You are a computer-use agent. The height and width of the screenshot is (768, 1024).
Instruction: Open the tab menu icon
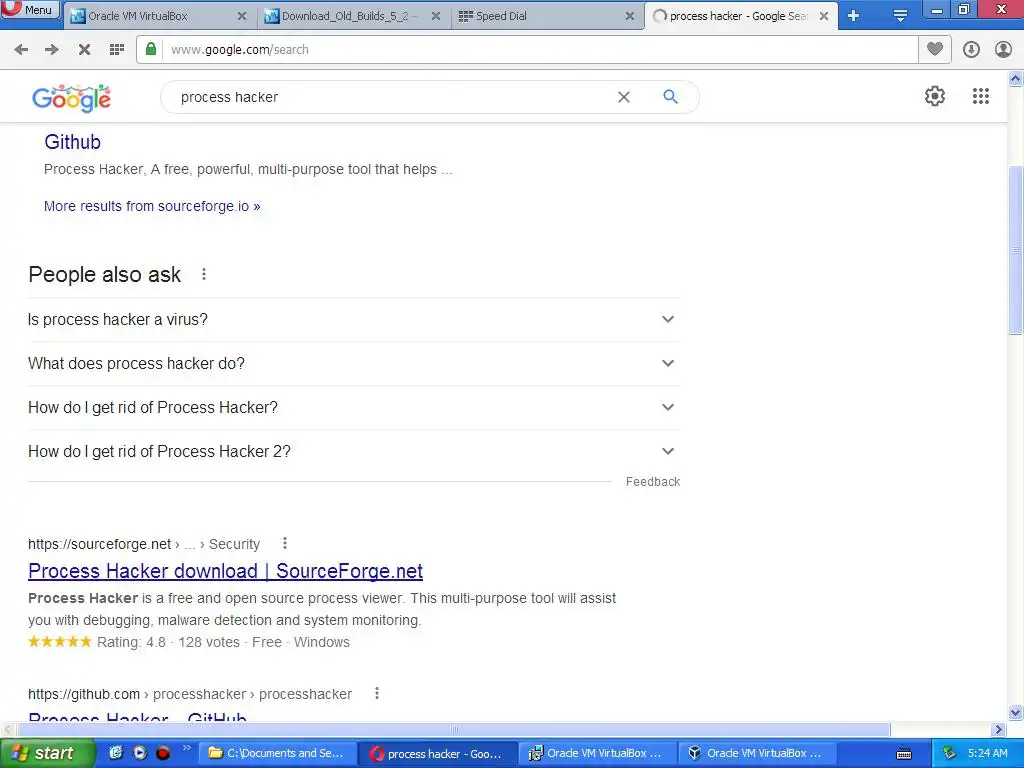[x=900, y=16]
